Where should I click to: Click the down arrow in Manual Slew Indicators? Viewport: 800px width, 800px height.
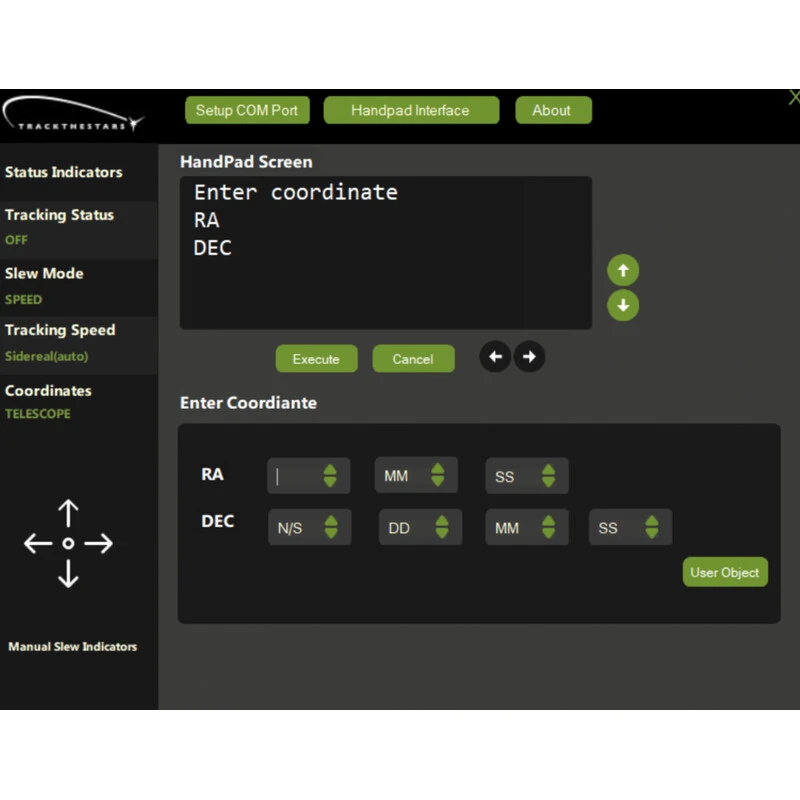coord(68,573)
